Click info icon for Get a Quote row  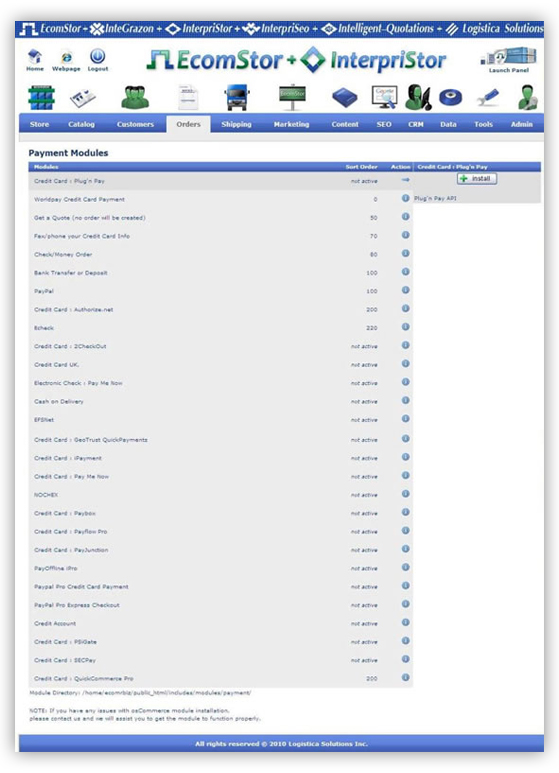[405, 216]
